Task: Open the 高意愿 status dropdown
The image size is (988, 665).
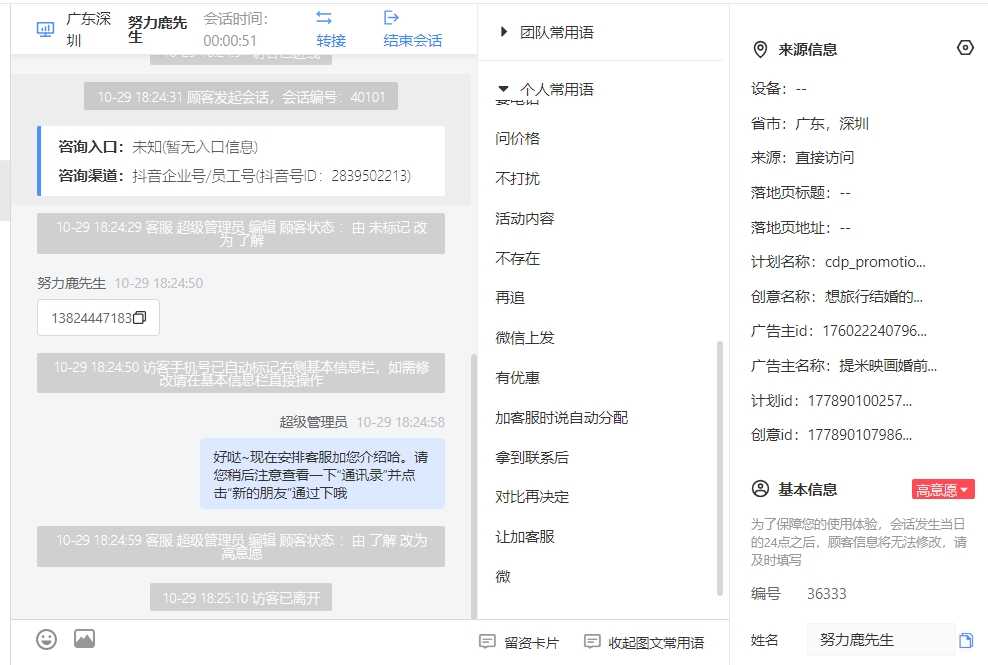Action: click(943, 490)
